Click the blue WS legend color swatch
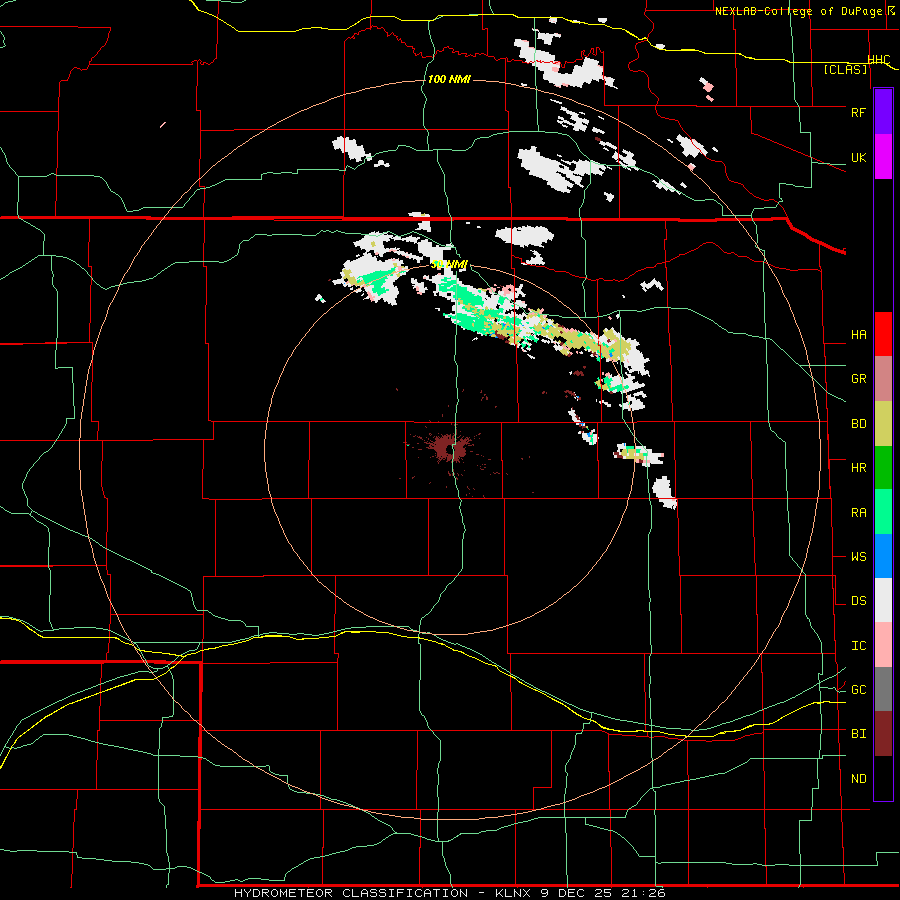Viewport: 900px width, 900px height. click(x=883, y=556)
